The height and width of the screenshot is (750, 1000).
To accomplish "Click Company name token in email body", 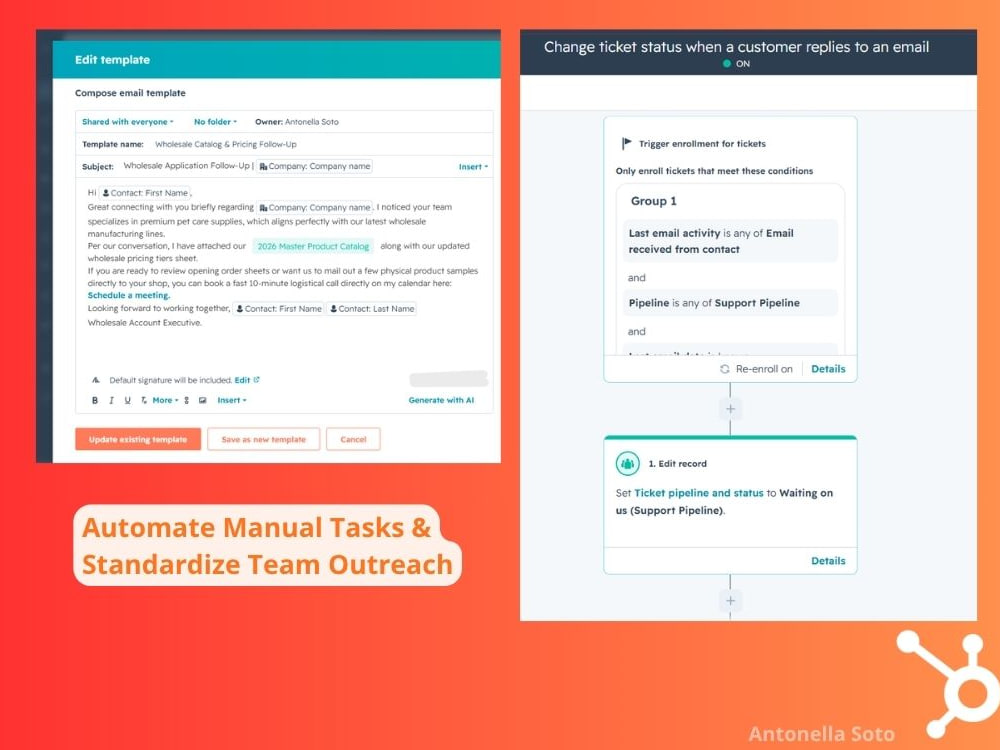I will [x=314, y=207].
